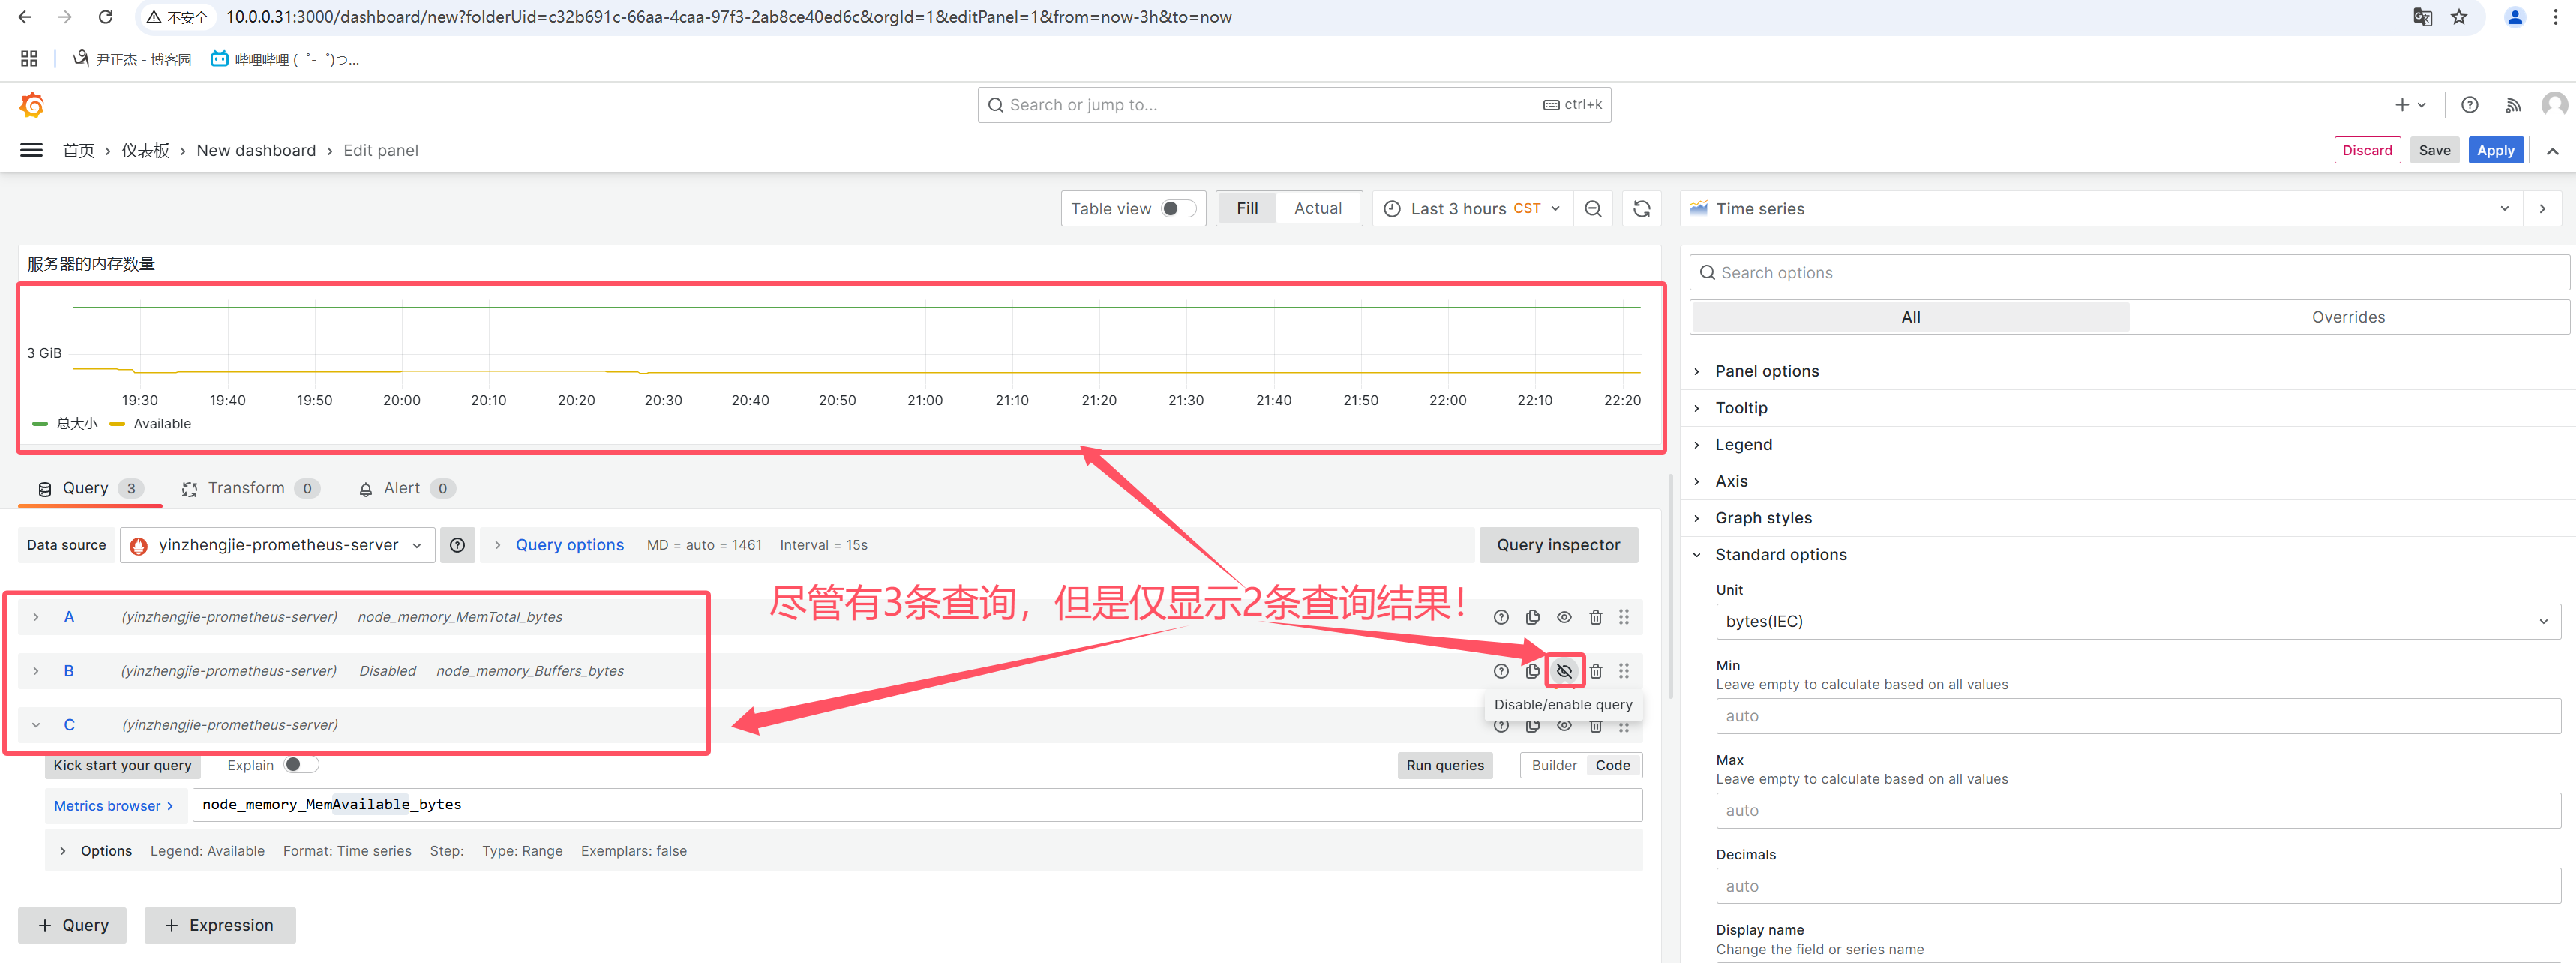
Task: Select the Fill display mode
Action: 1247,208
